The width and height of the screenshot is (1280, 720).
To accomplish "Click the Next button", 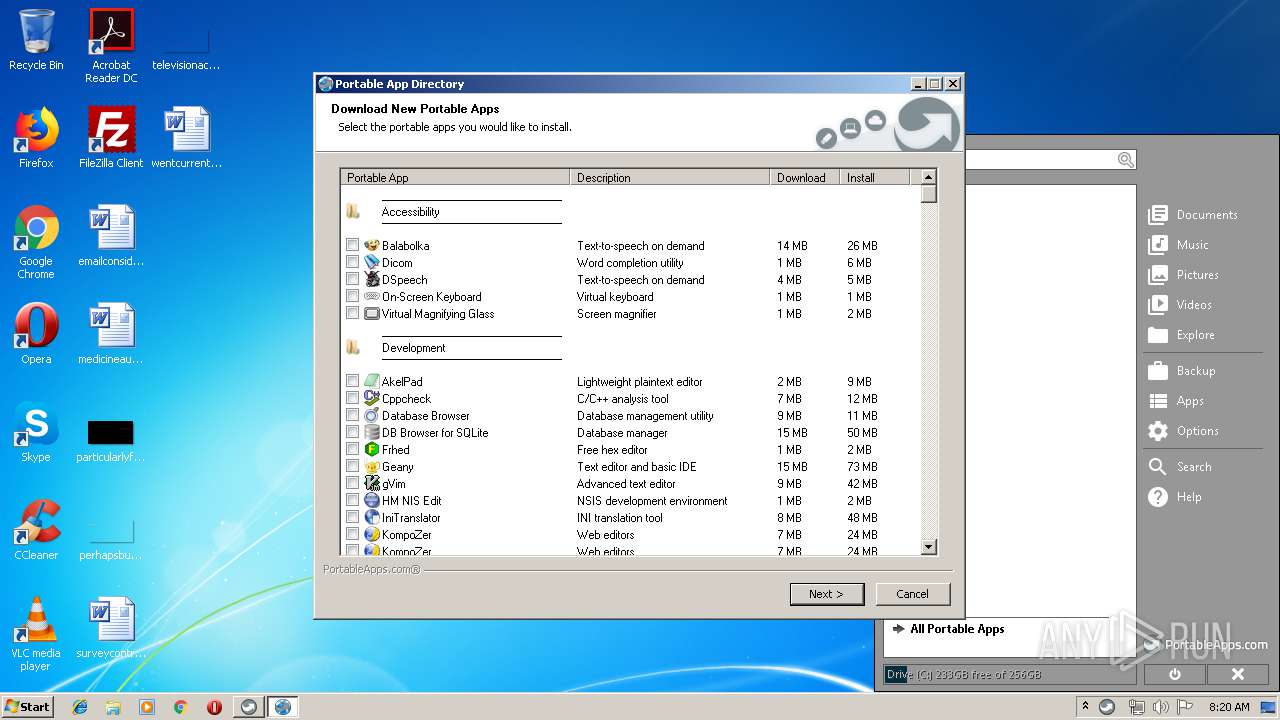I will [x=826, y=594].
